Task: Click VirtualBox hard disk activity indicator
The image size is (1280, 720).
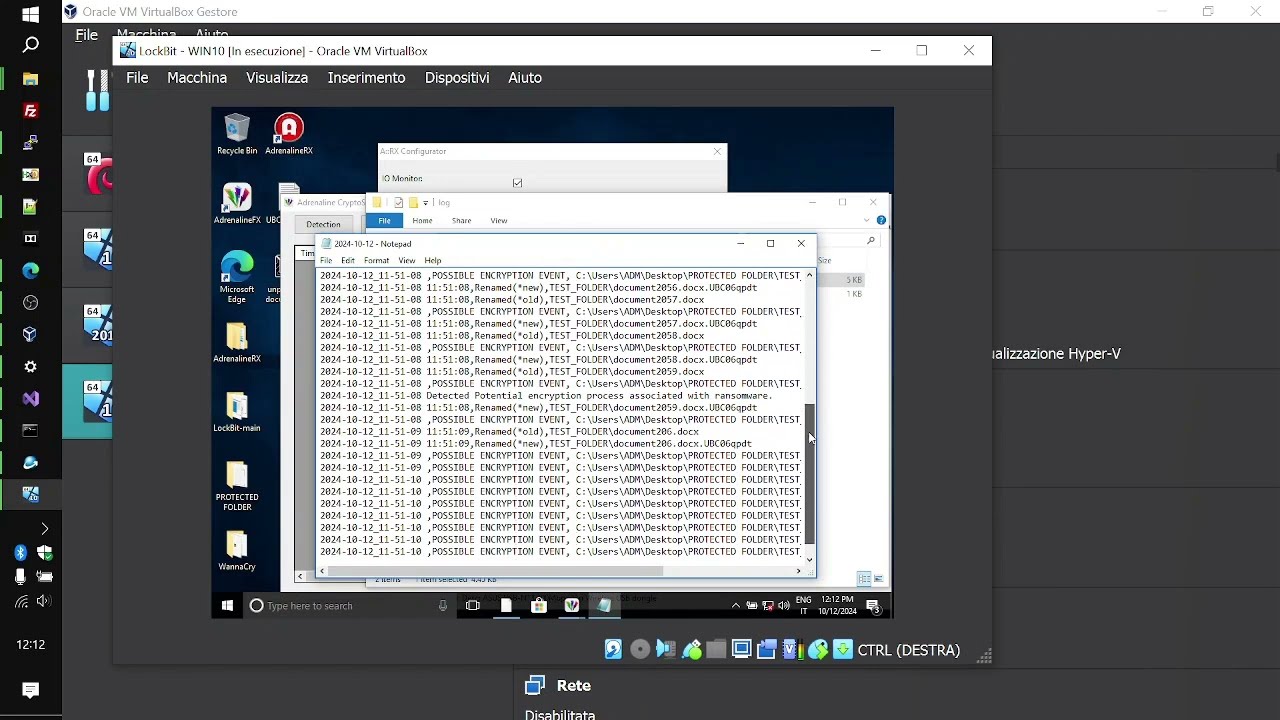Action: click(x=613, y=650)
